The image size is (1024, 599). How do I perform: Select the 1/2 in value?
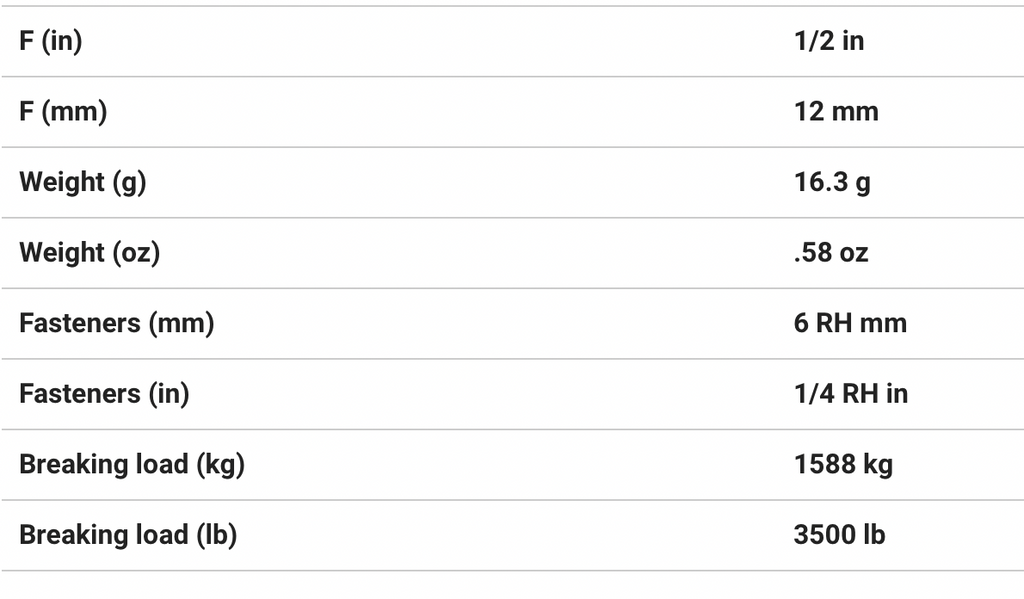click(x=829, y=42)
